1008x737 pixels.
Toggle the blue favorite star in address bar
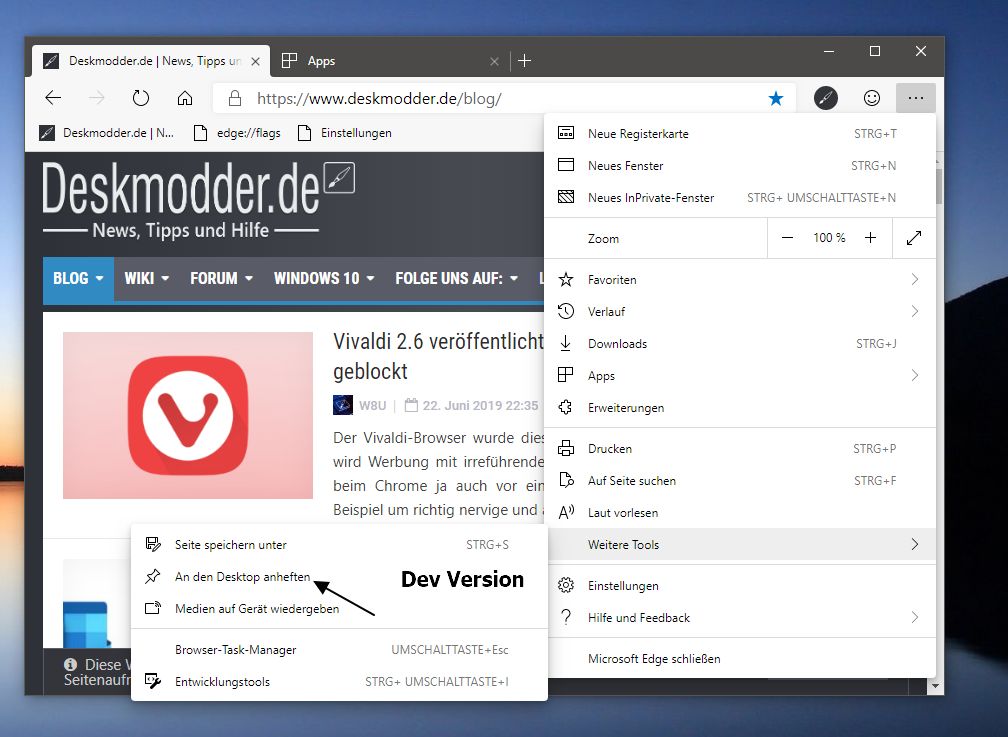click(x=776, y=98)
